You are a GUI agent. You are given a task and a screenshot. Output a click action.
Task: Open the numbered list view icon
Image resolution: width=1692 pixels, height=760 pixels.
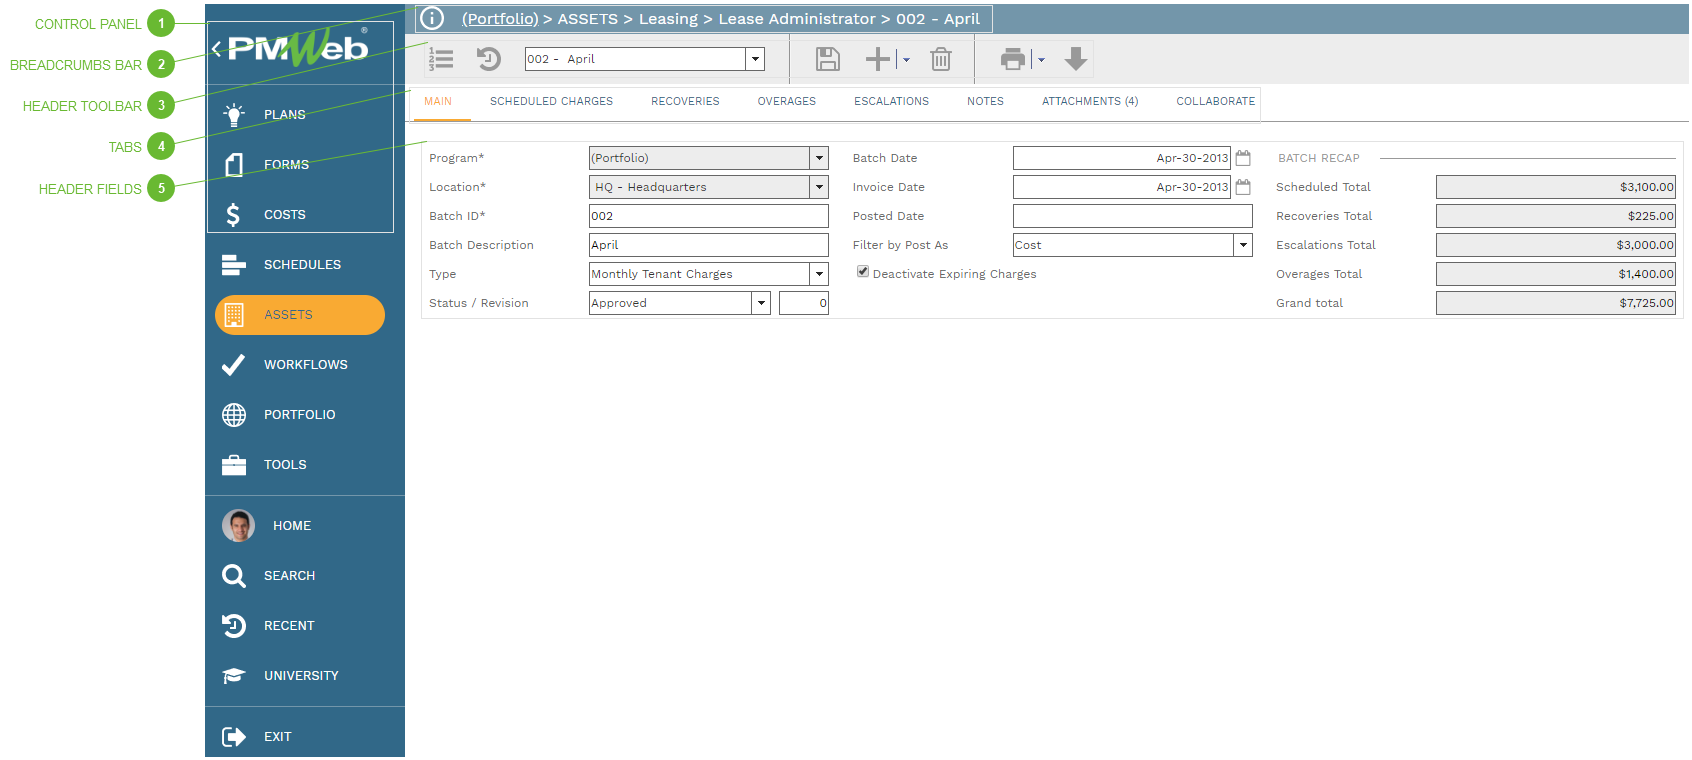(x=441, y=59)
